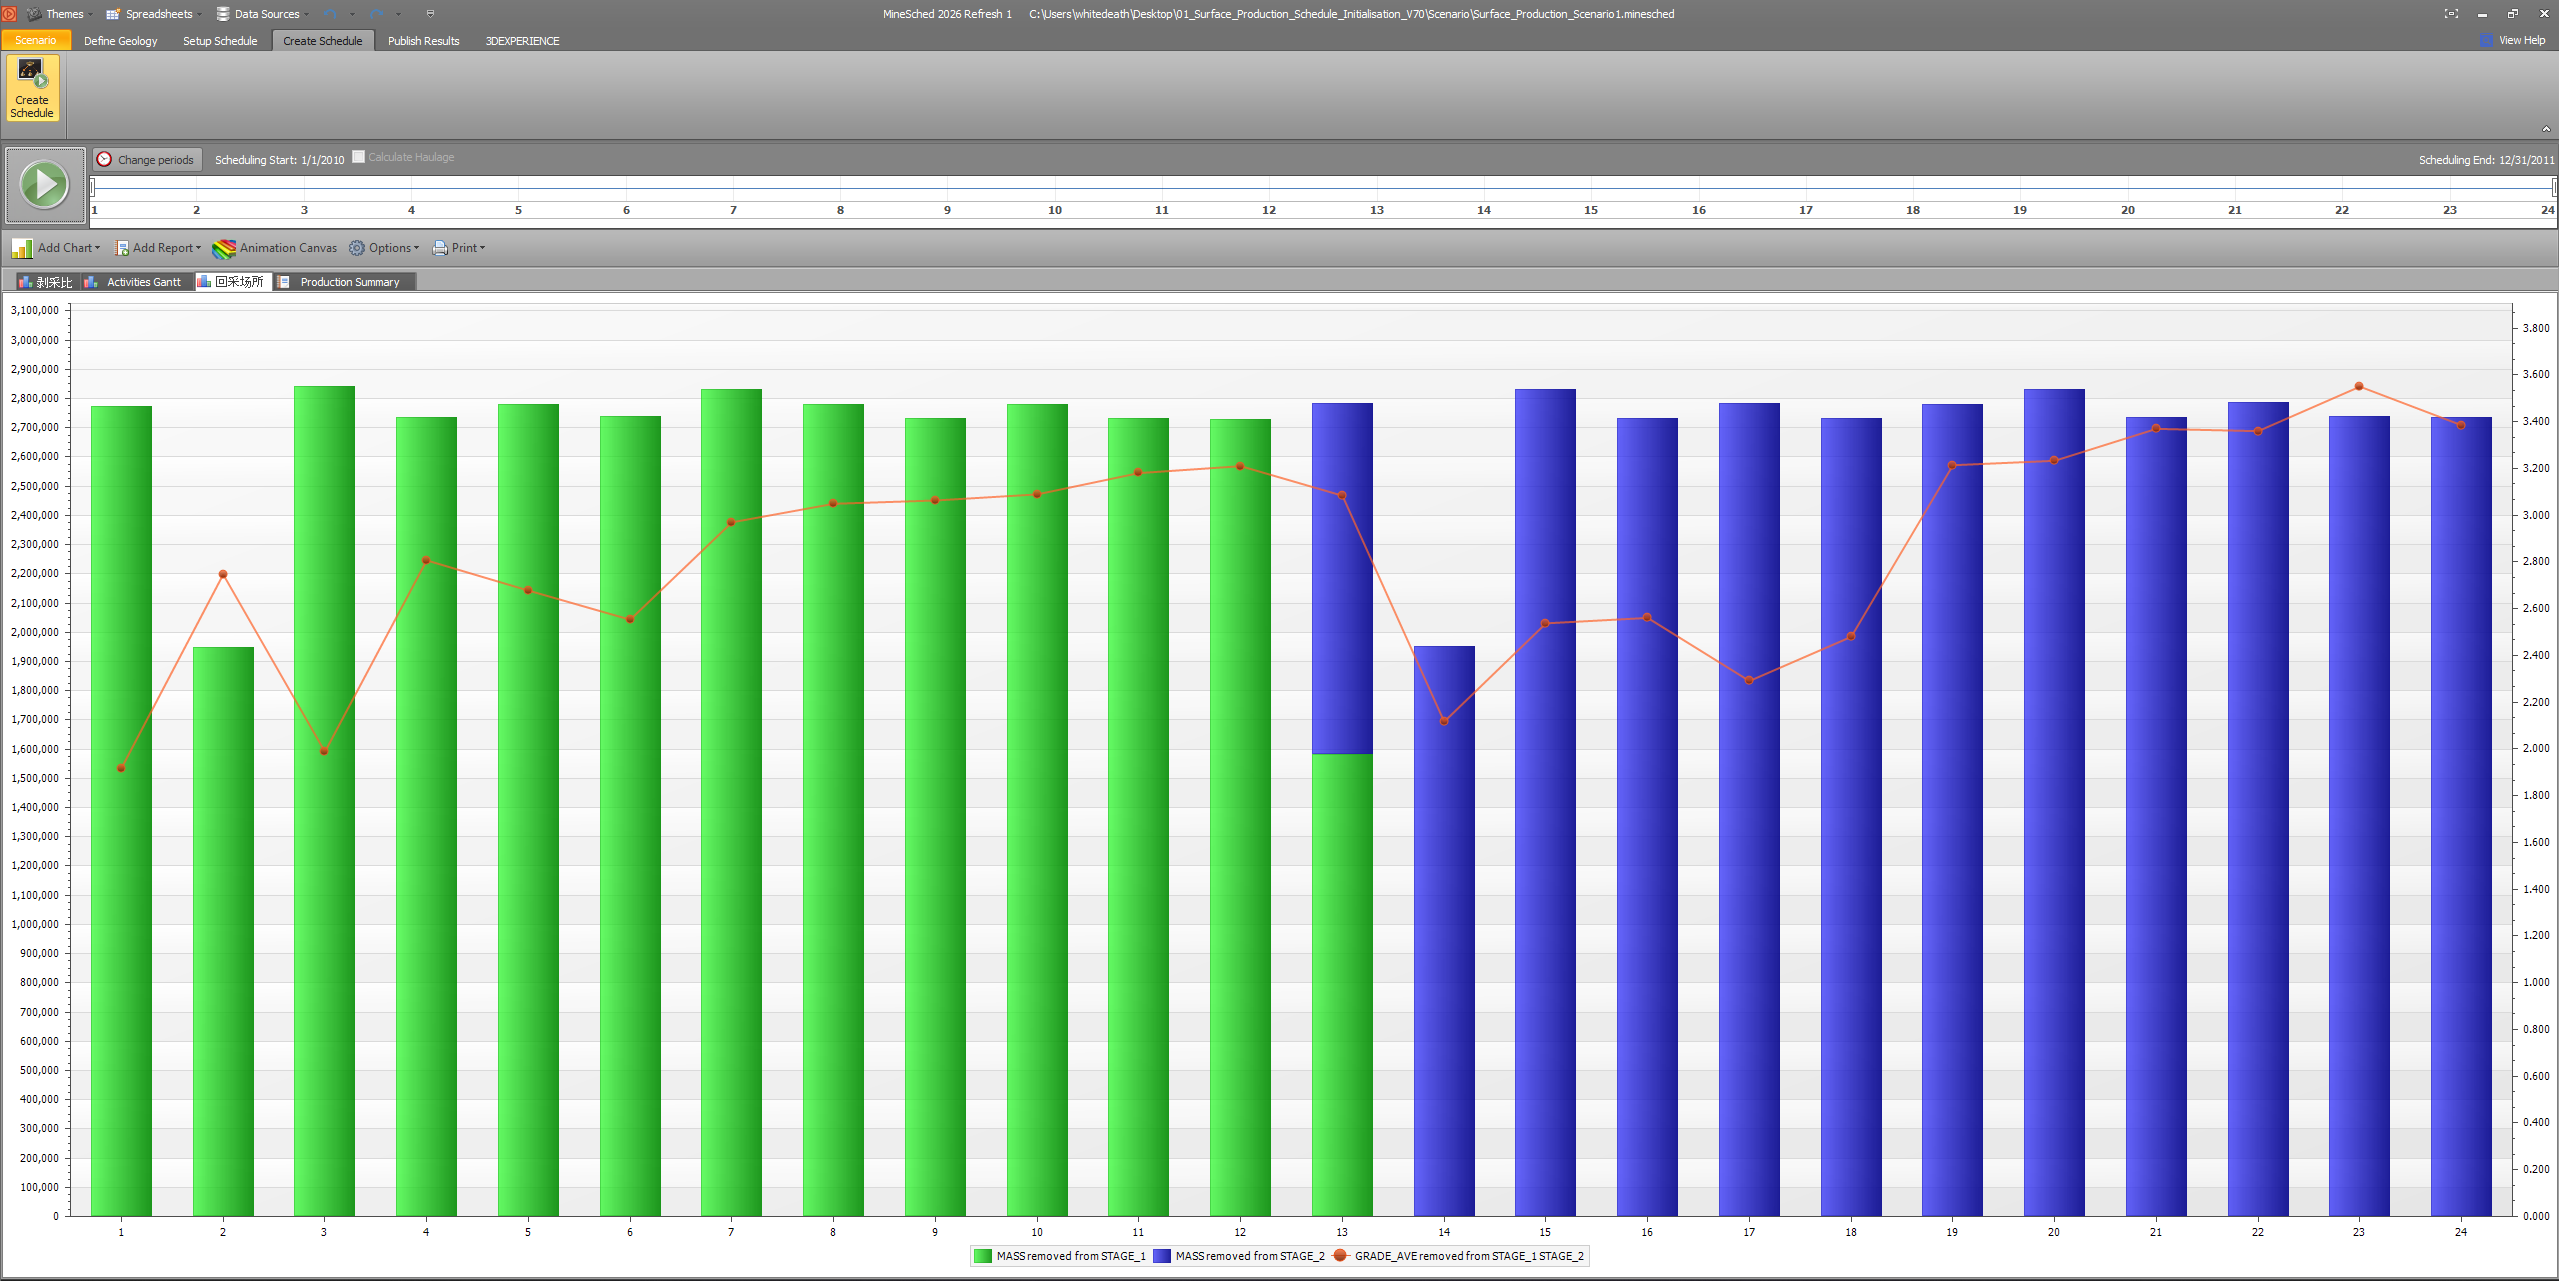Click the right handle of the period range slider
The image size is (2559, 1281).
[2554, 187]
